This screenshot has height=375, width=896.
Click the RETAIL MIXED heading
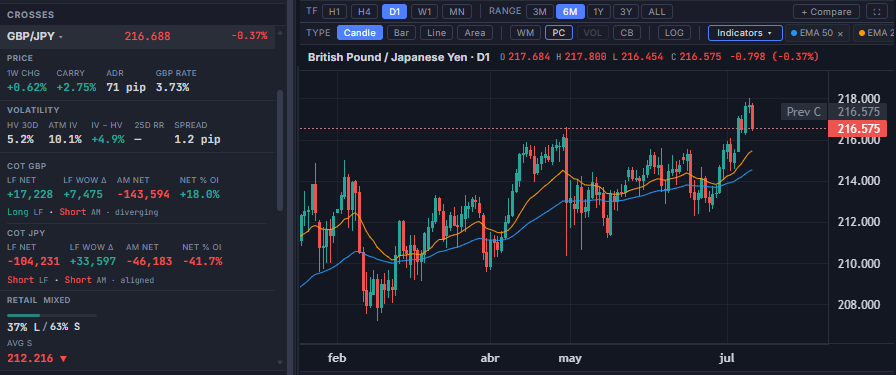39,300
